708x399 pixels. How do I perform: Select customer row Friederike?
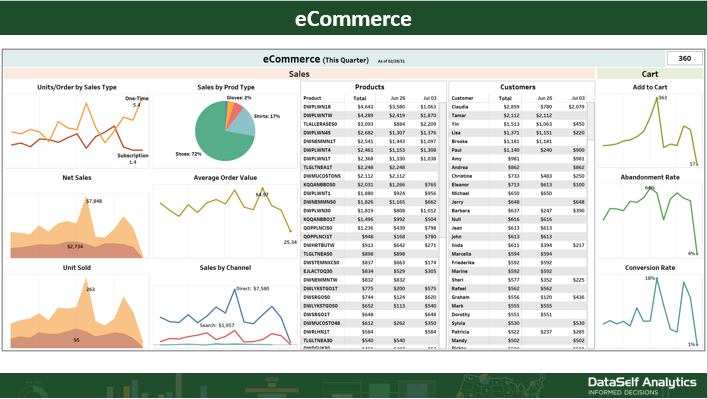point(518,262)
